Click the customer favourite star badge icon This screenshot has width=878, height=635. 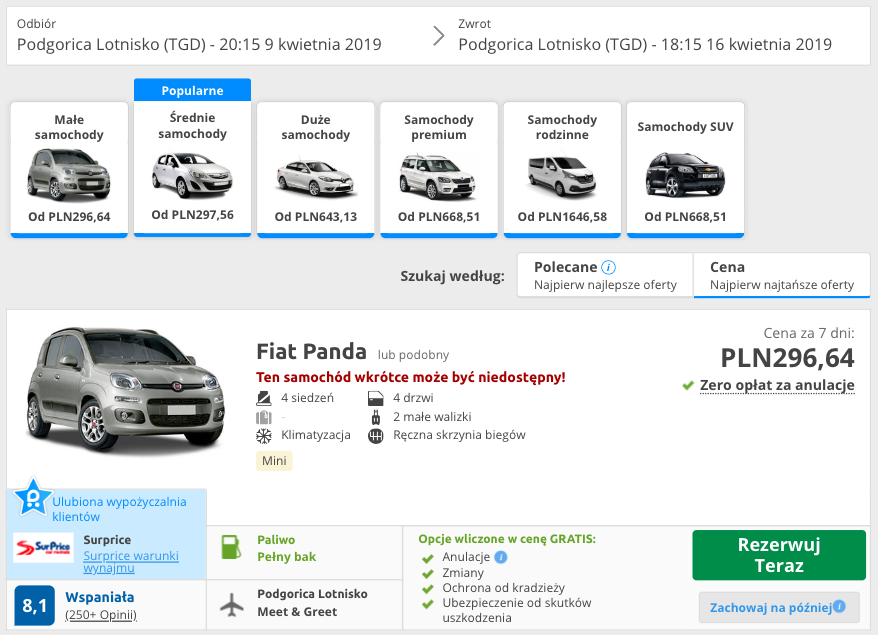(32, 497)
